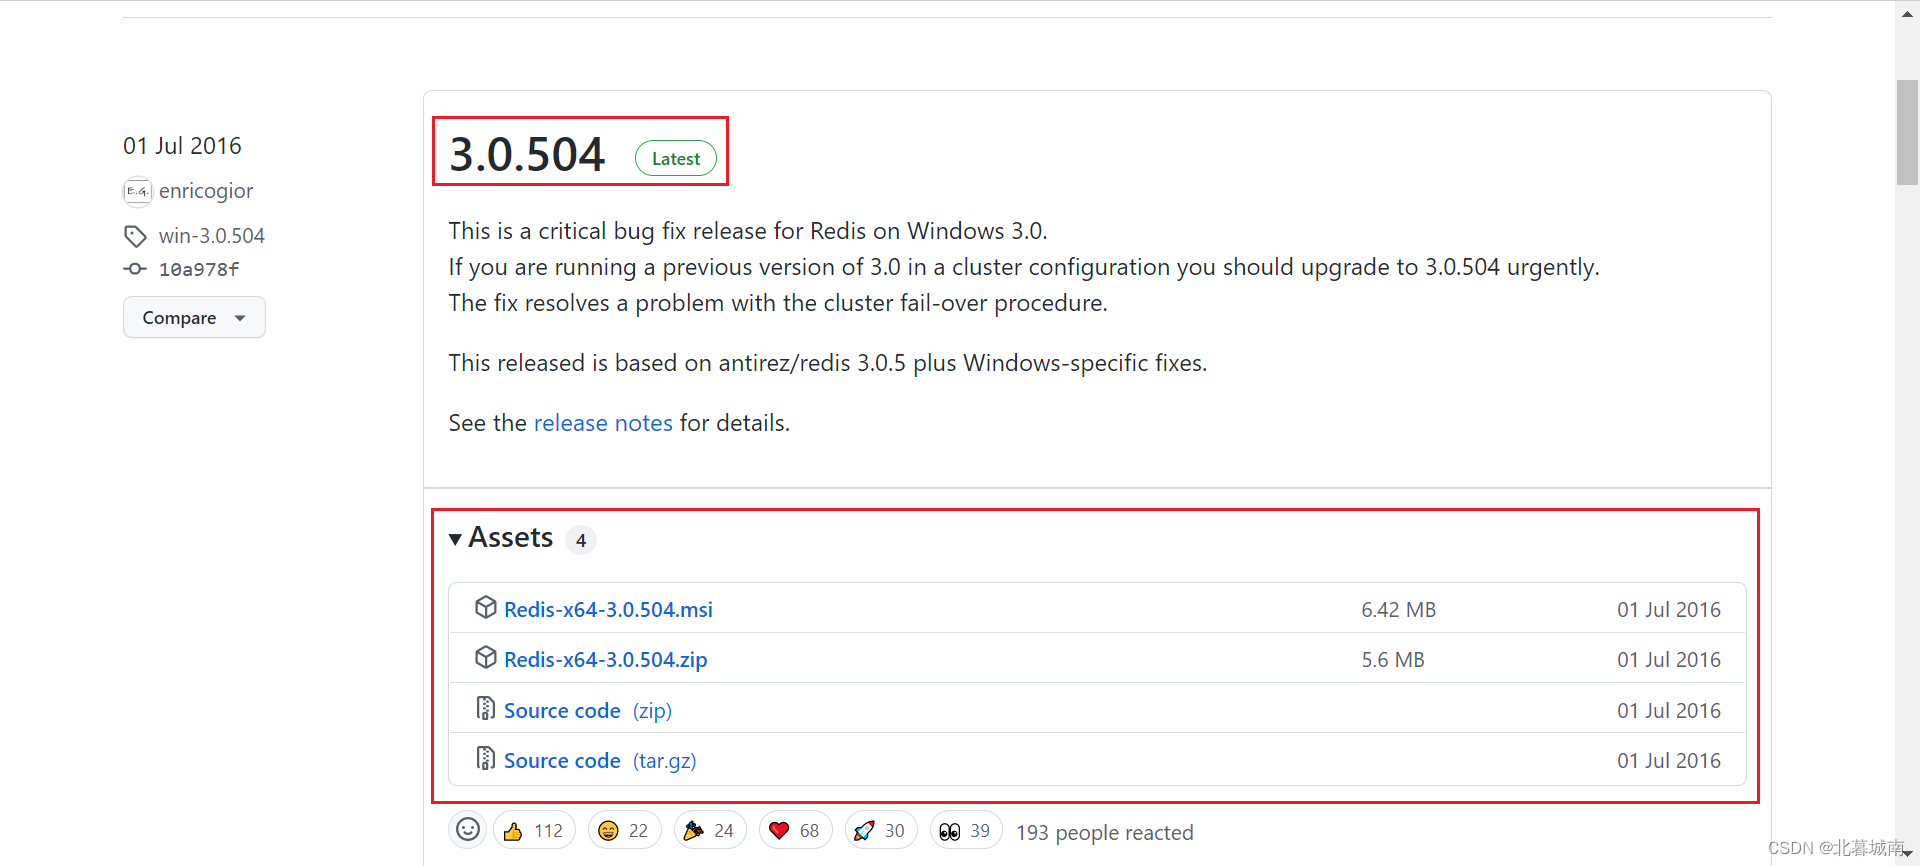Screen dimensions: 1920x866
Task: Click the scrollbar down arrow
Action: pyautogui.click(x=1907, y=853)
